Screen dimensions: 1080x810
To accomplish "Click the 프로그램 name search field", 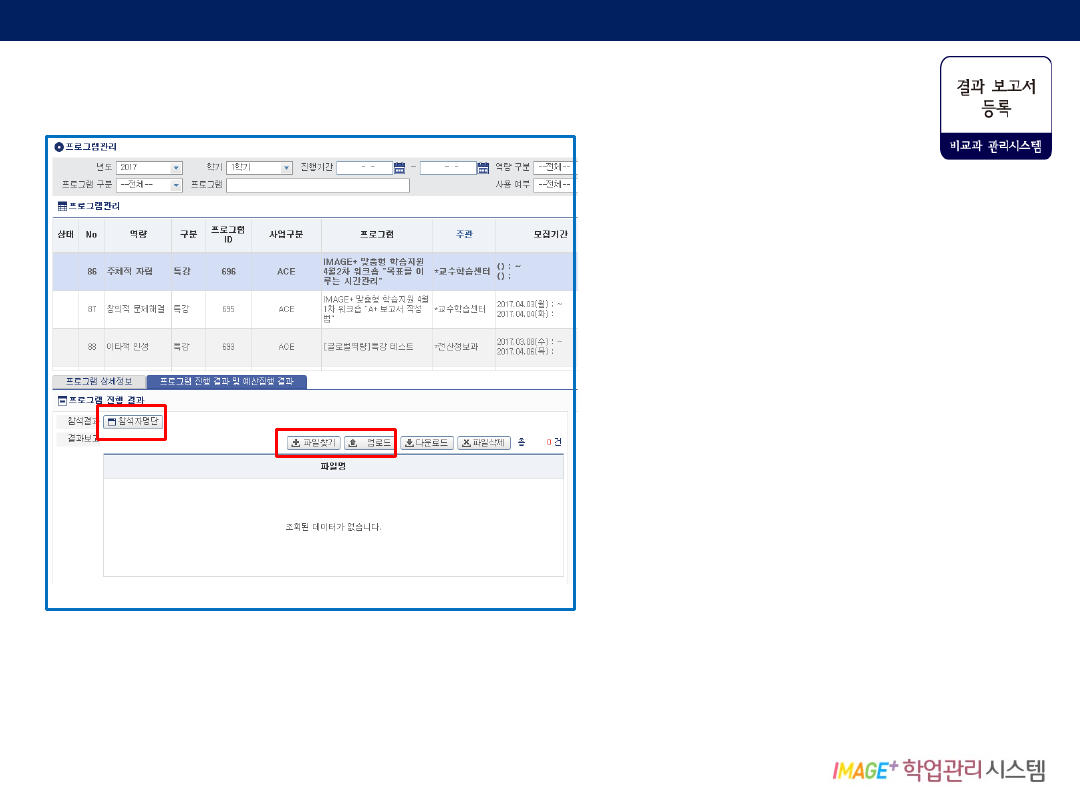I will (317, 185).
